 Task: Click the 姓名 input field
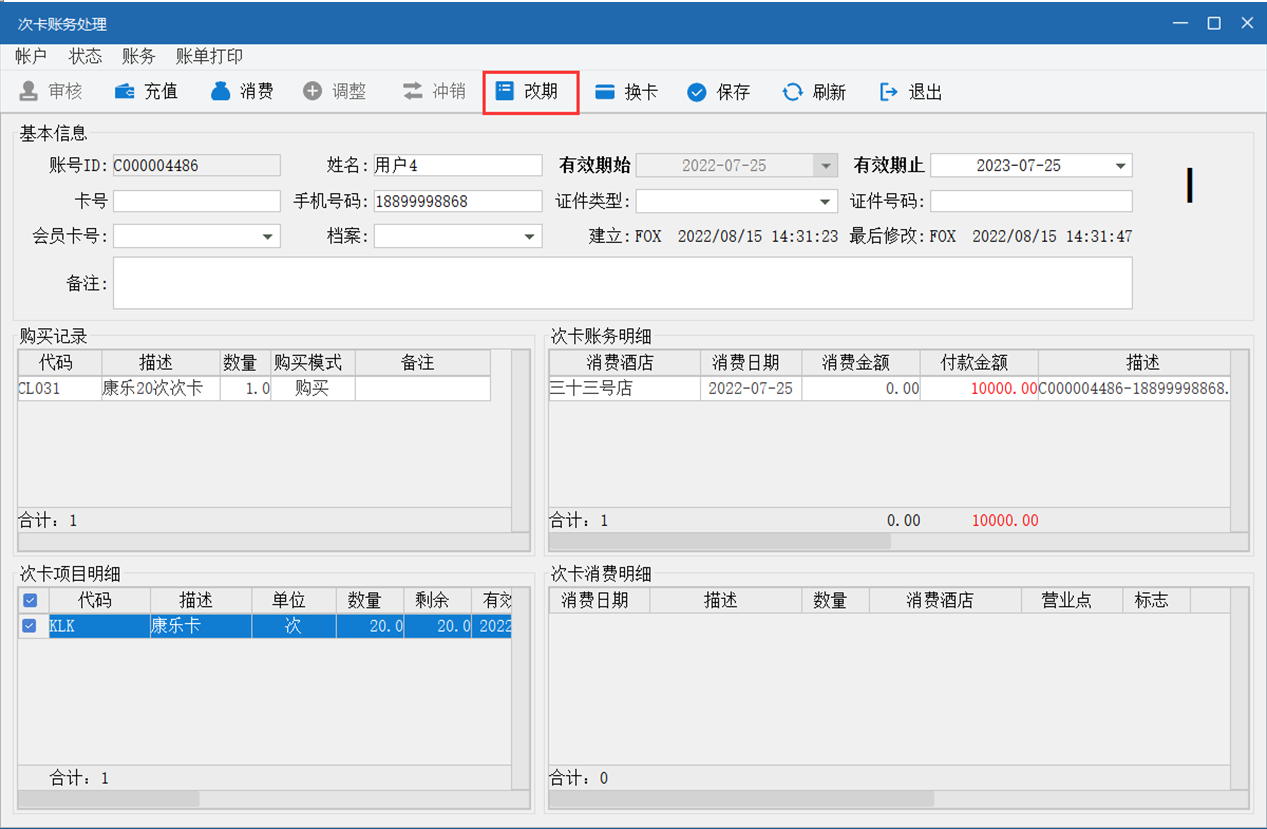point(458,166)
